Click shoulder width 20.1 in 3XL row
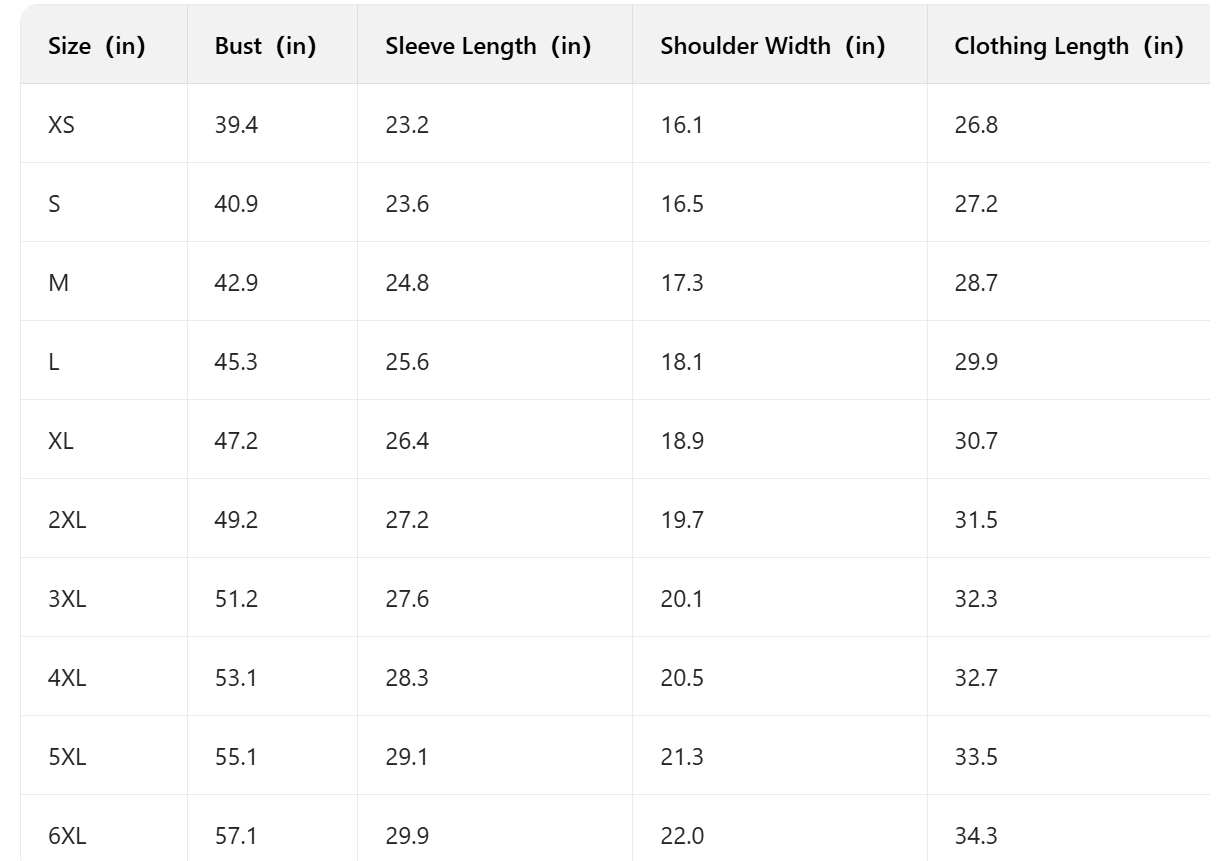Viewport: 1218px width, 861px height. [x=682, y=599]
